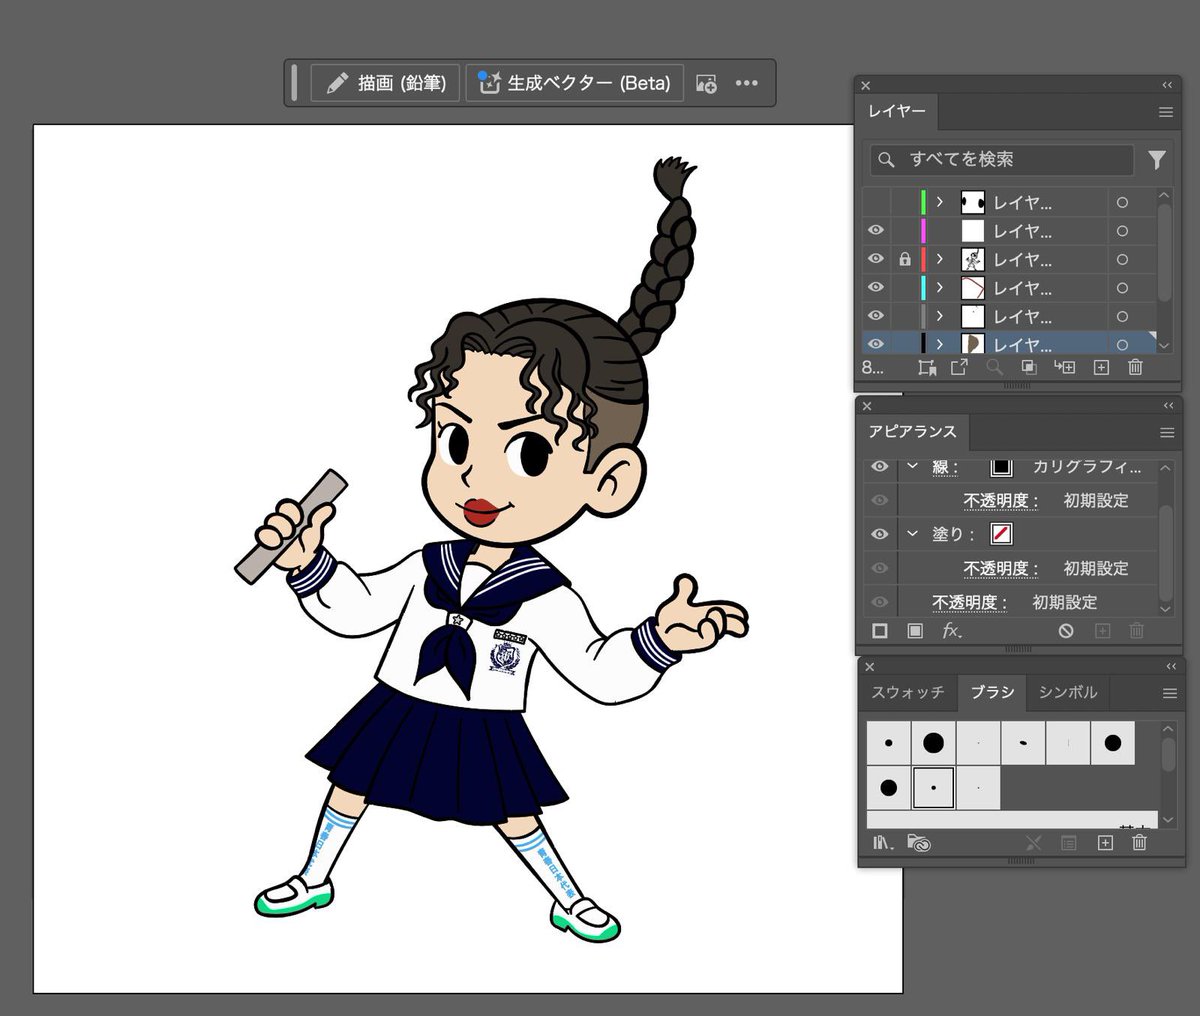Click target circle of the magenta-bar layer
This screenshot has height=1016, width=1200.
(x=1122, y=231)
